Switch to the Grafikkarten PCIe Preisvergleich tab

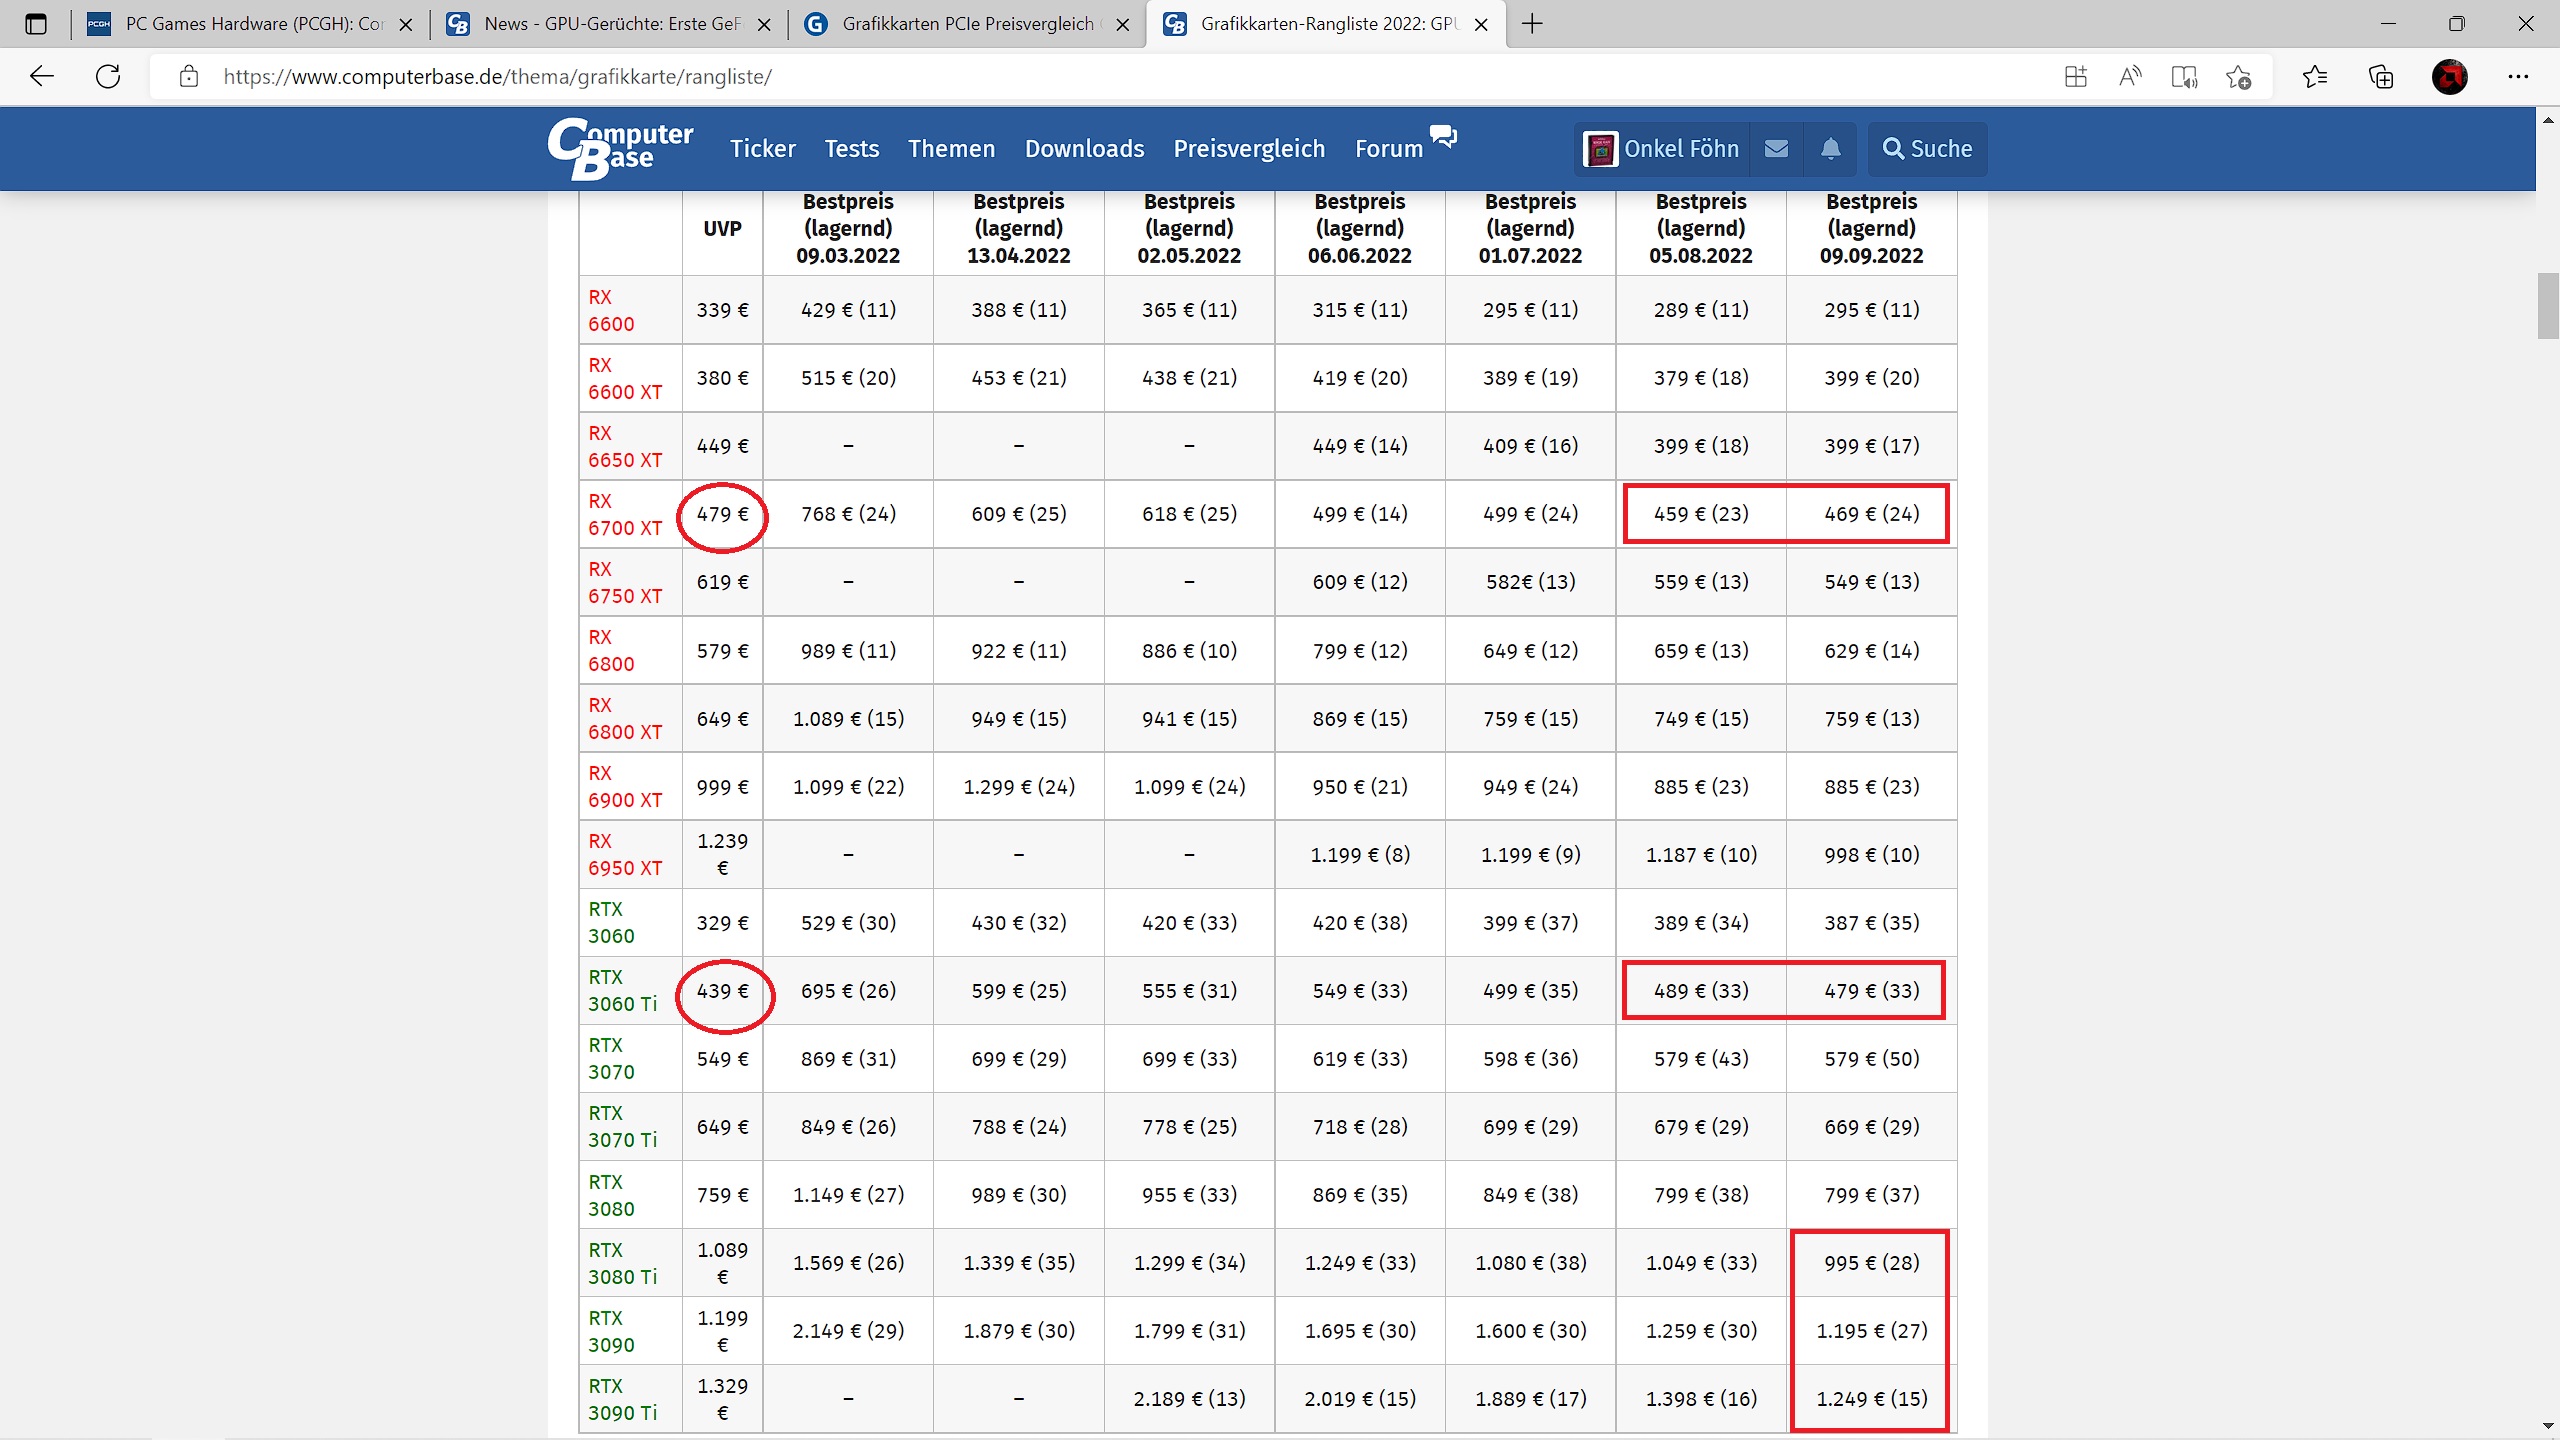[965, 24]
